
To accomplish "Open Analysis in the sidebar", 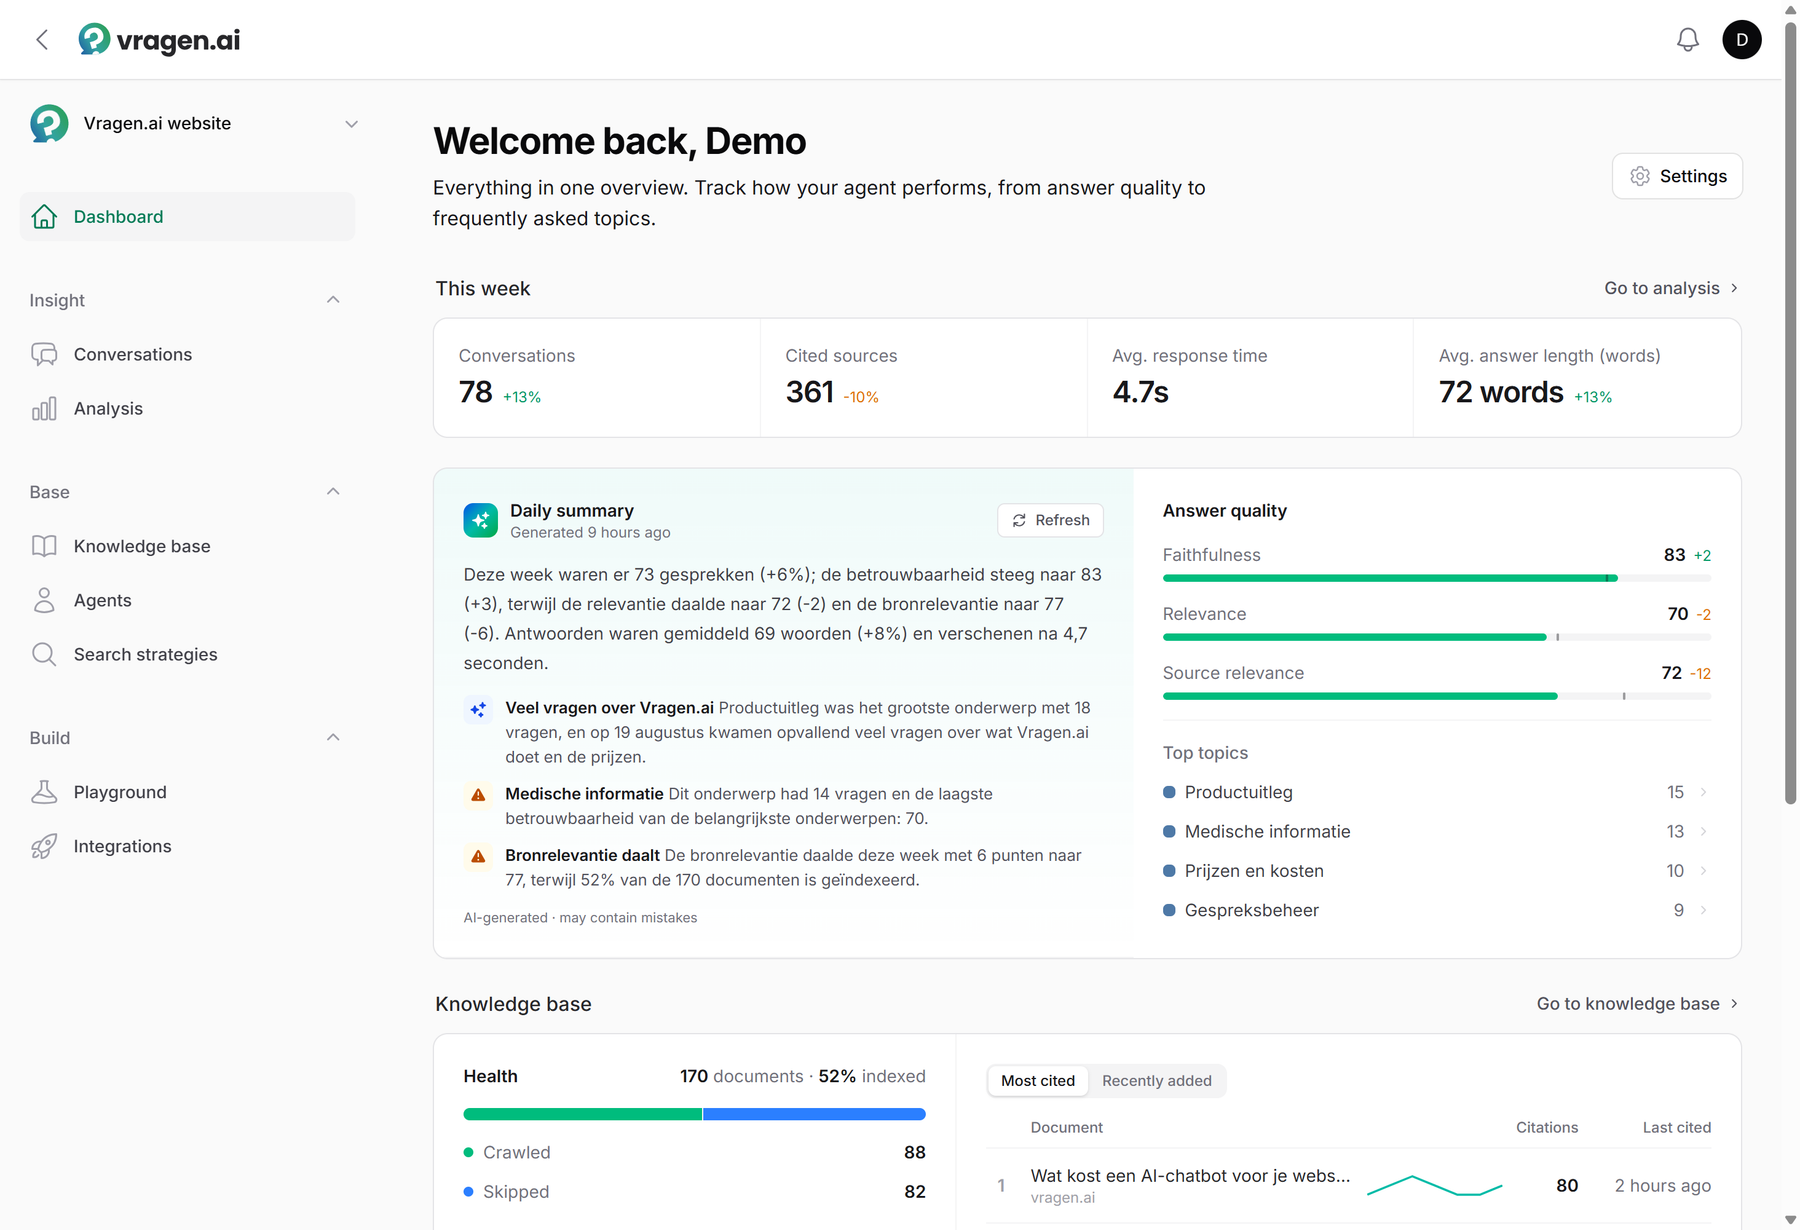I will [187, 409].
